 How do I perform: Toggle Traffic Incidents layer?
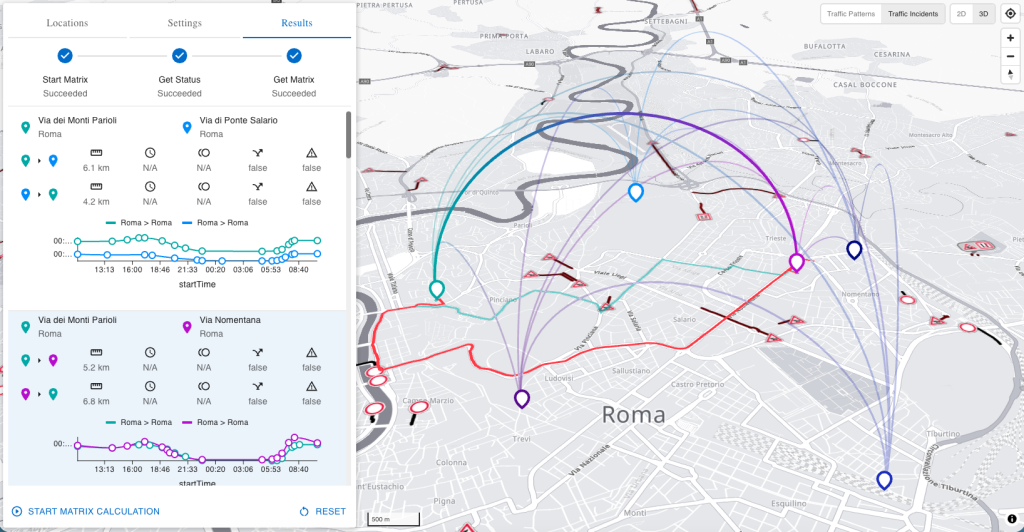pyautogui.click(x=912, y=14)
